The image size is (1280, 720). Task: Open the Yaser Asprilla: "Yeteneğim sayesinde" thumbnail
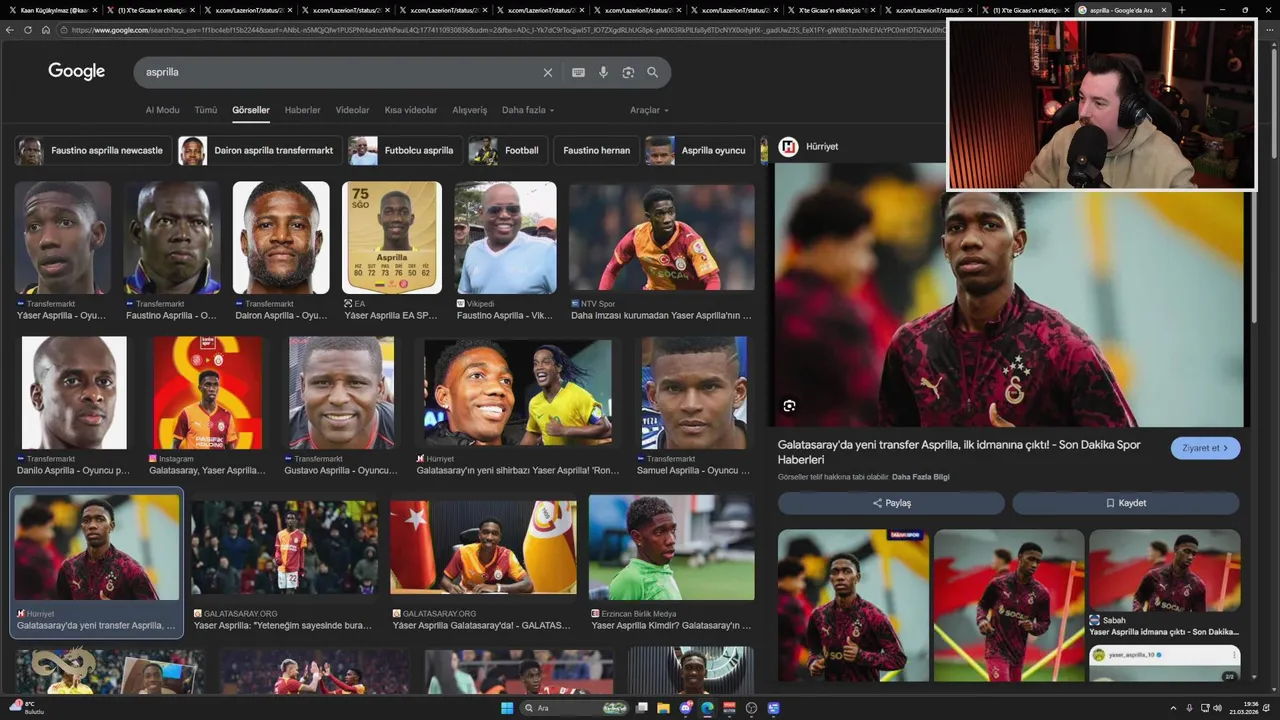tap(284, 548)
